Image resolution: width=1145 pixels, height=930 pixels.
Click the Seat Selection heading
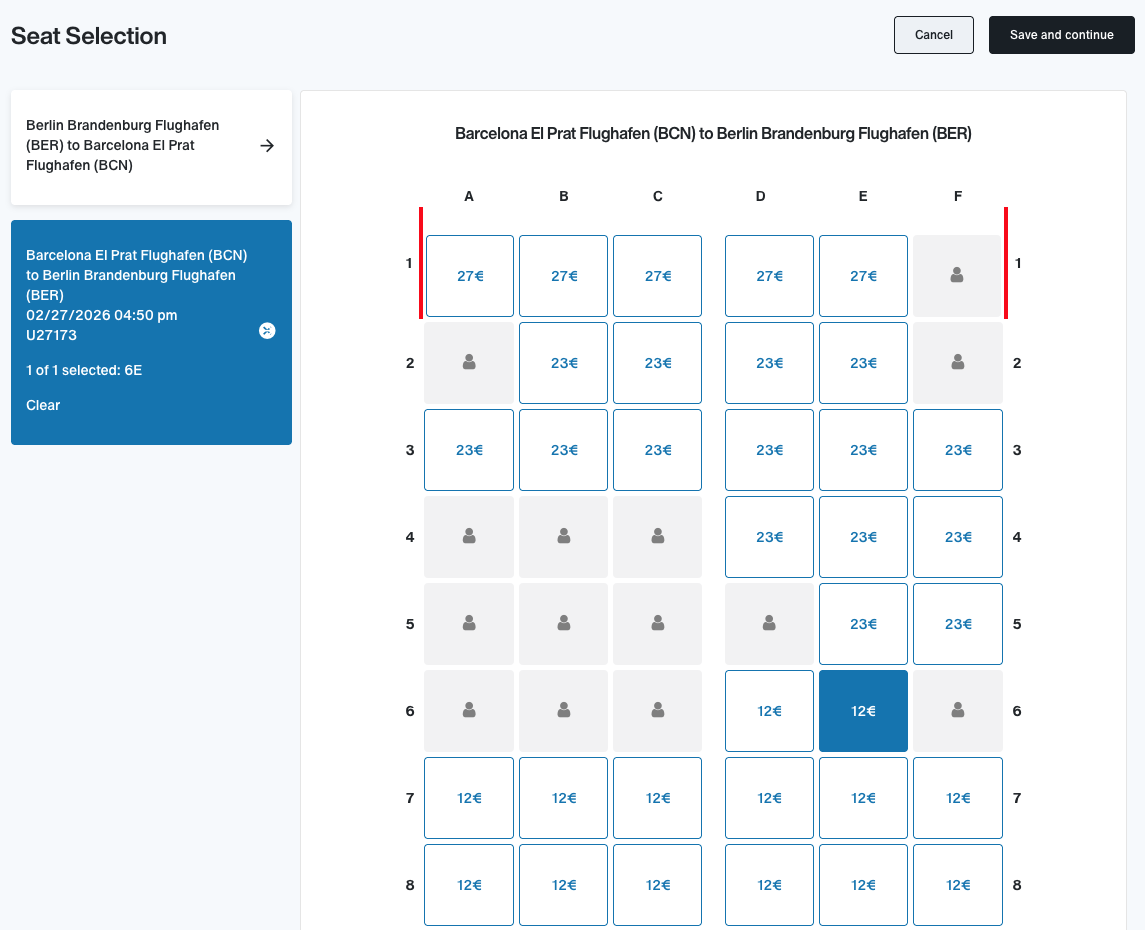(x=88, y=36)
